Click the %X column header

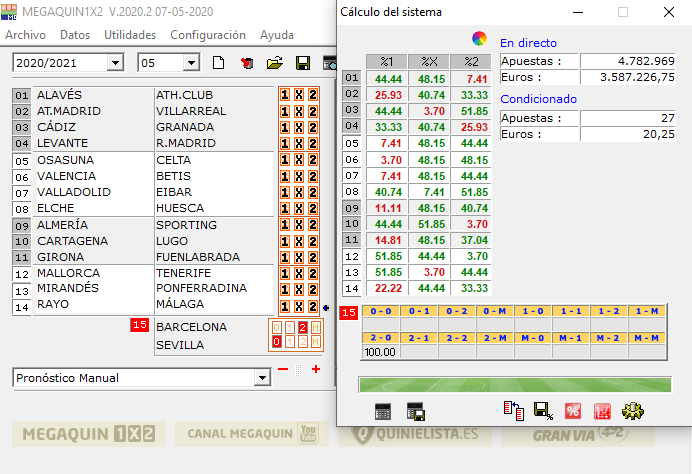pyautogui.click(x=429, y=61)
